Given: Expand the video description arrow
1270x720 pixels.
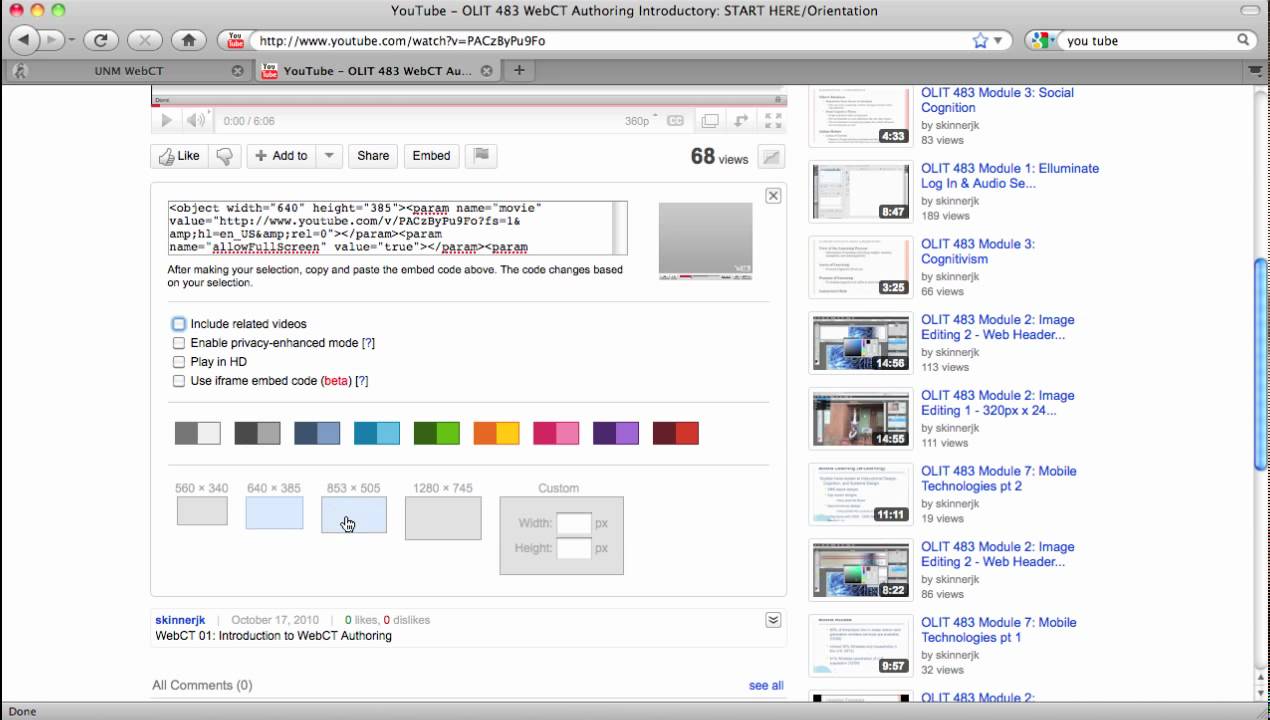Looking at the screenshot, I should [773, 620].
